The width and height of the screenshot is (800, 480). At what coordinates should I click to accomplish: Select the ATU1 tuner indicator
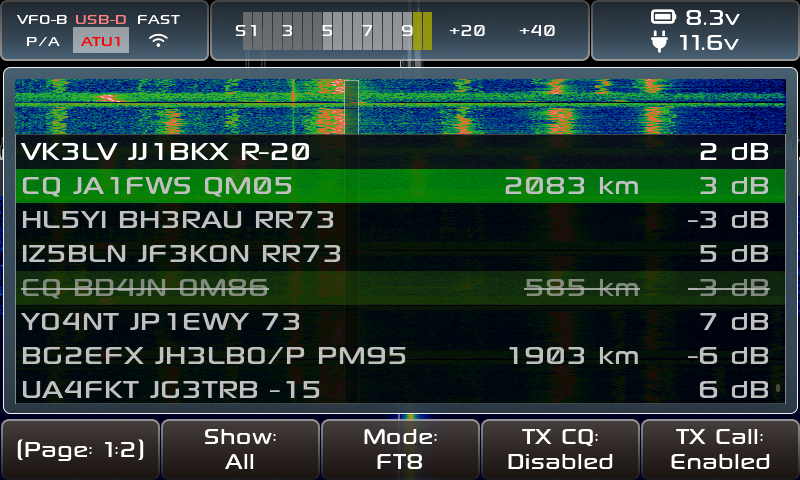click(x=100, y=41)
